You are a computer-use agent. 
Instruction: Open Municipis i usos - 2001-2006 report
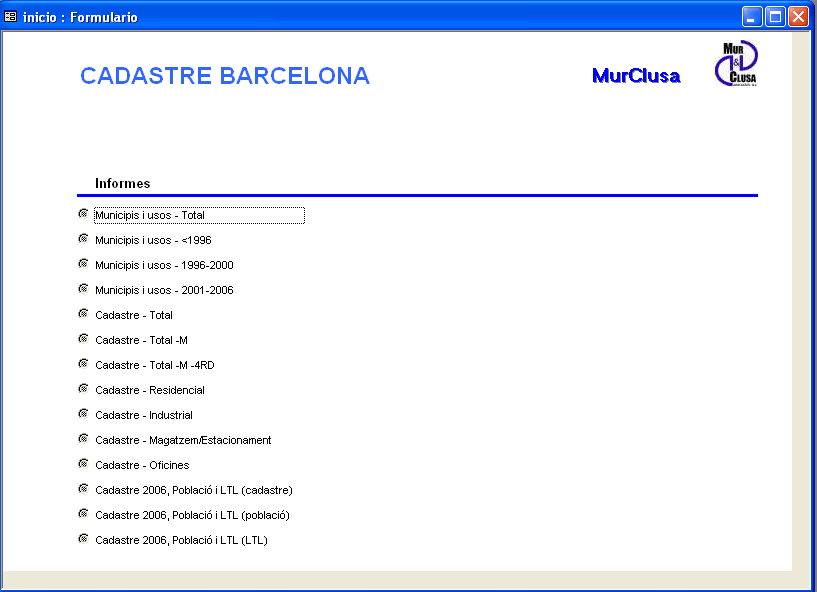point(164,290)
